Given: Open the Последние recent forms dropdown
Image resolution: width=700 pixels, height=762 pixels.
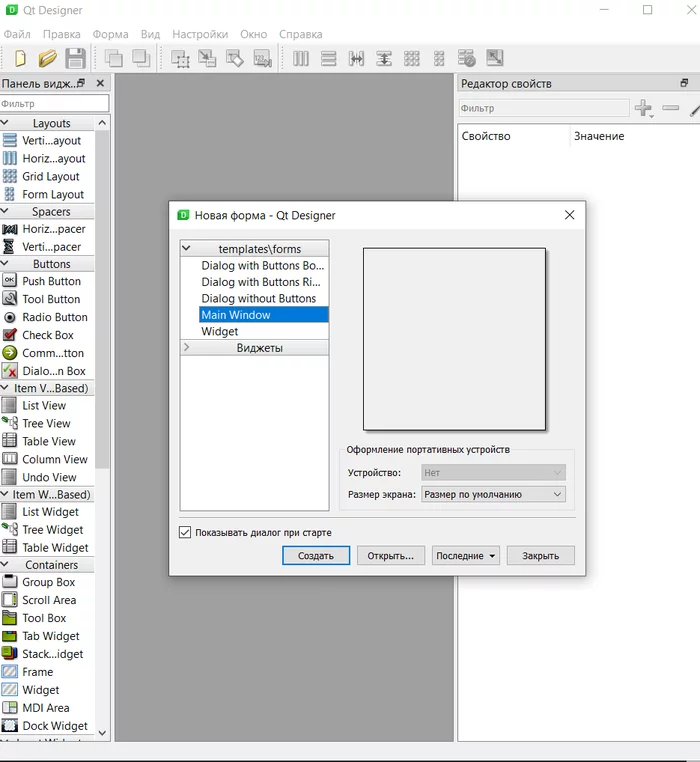Looking at the screenshot, I should [465, 555].
